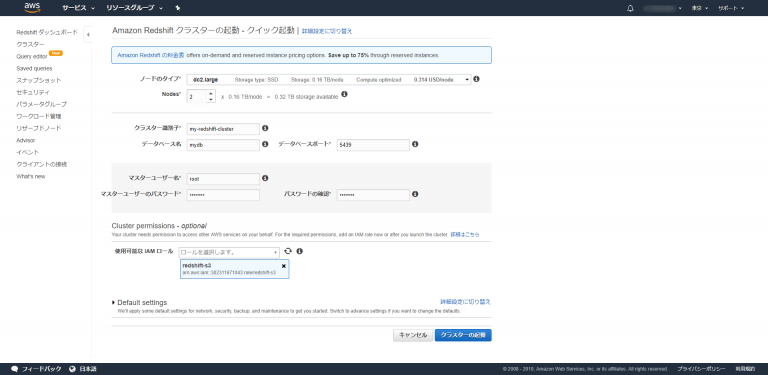768x375 pixels.
Task: Increase the Nodes count stepper
Action: (211, 94)
